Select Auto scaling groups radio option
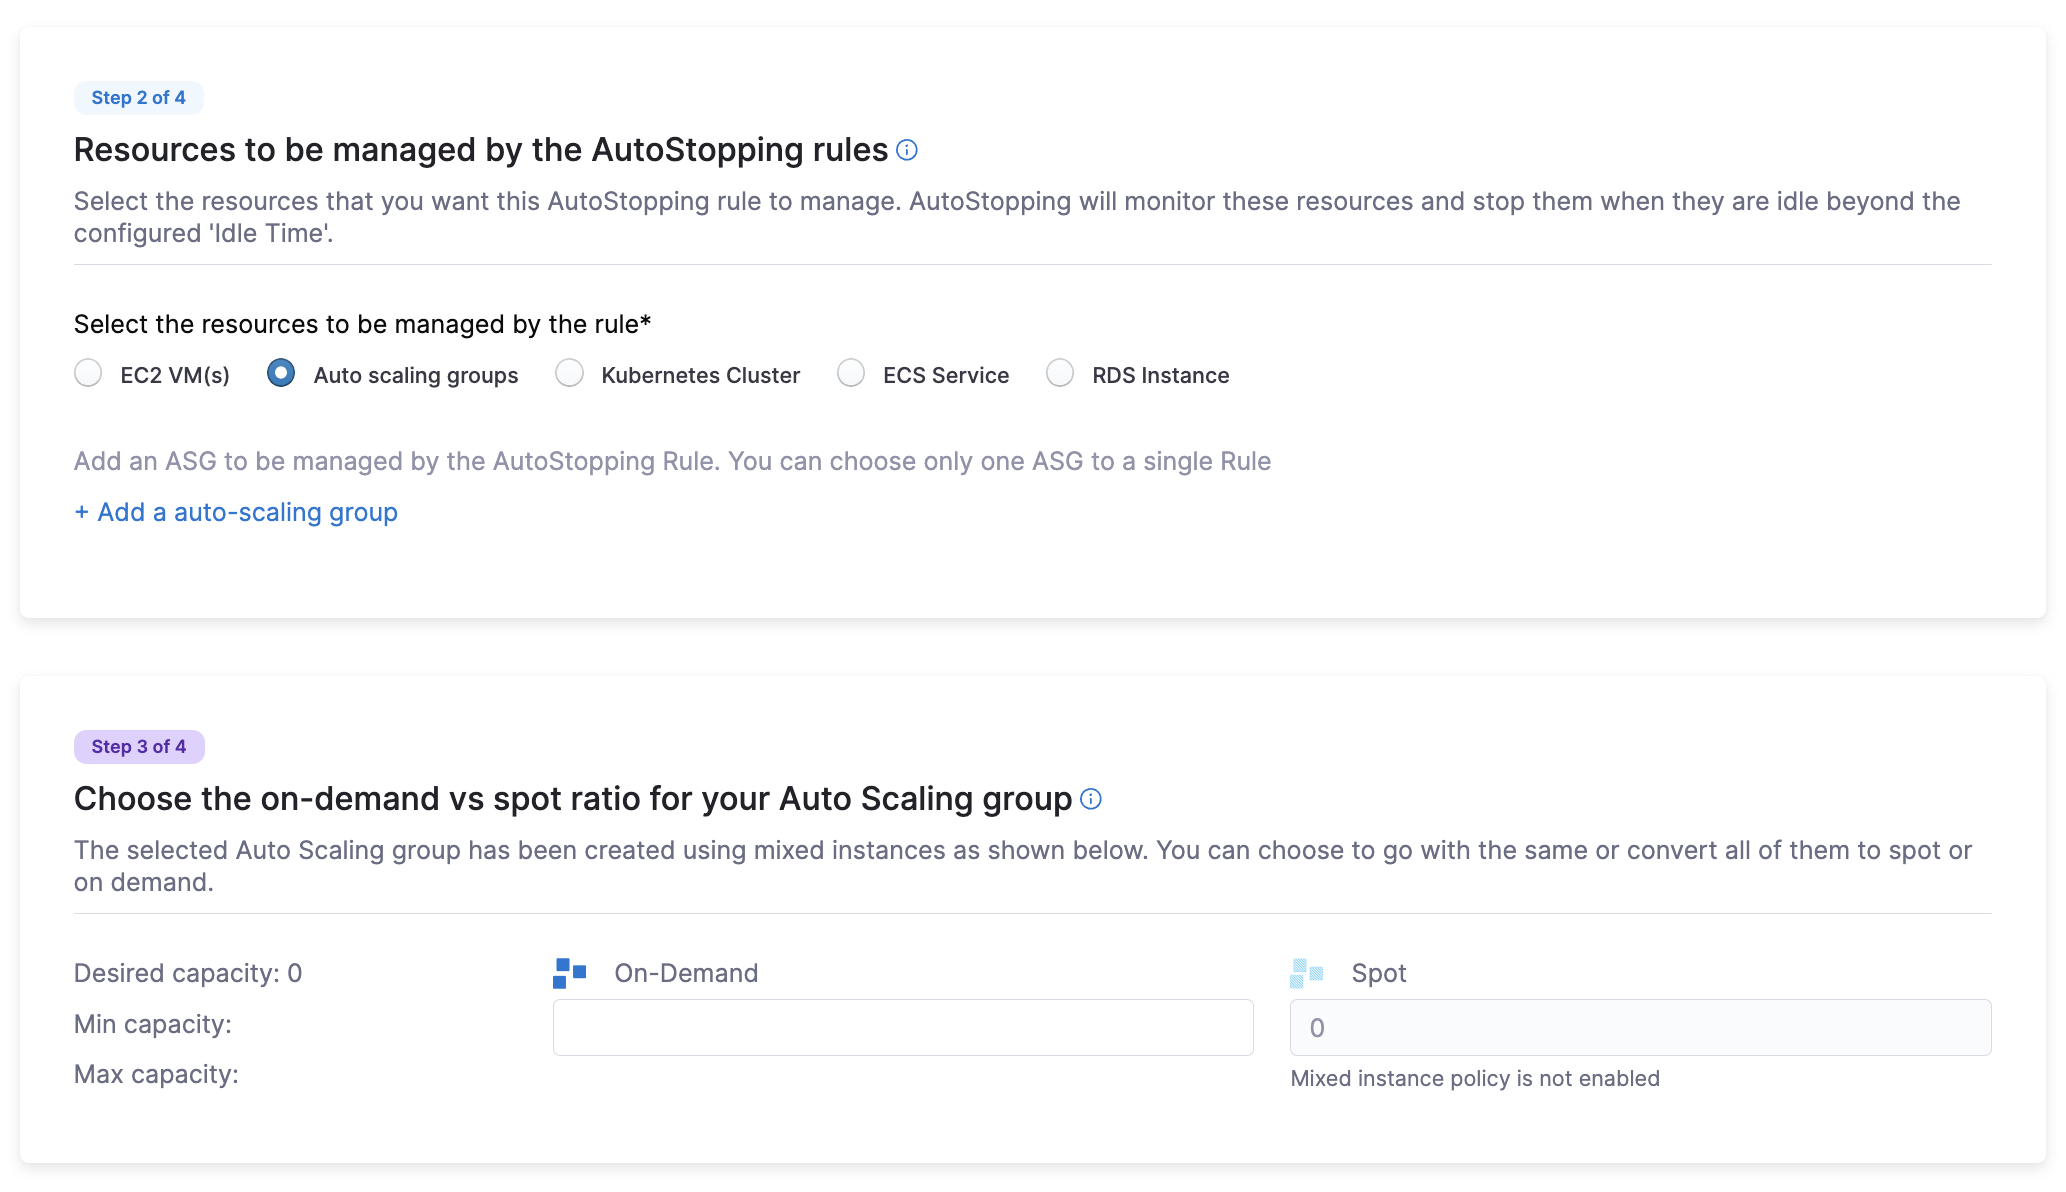 (x=281, y=374)
